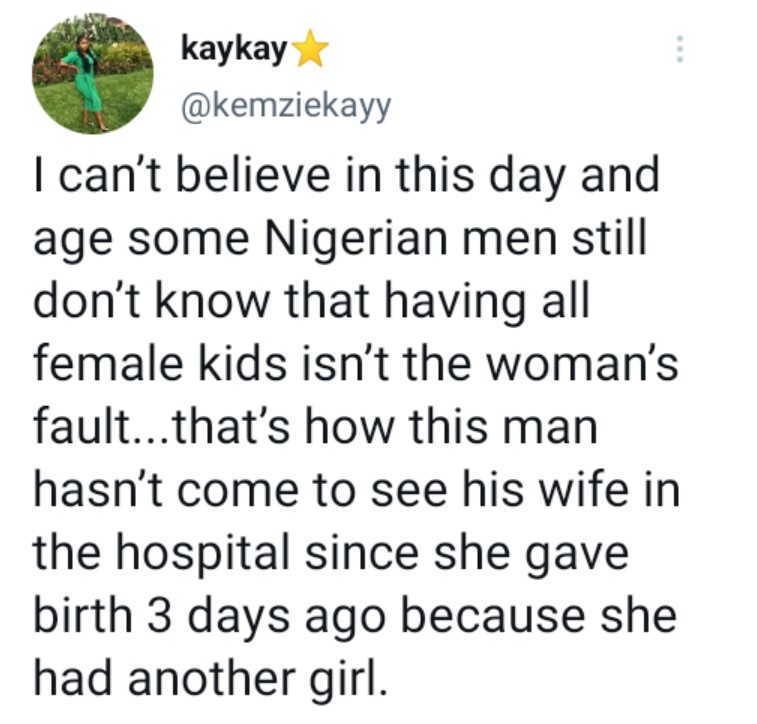Open the three-dot more options menu
The image size is (757, 724).
click(680, 49)
